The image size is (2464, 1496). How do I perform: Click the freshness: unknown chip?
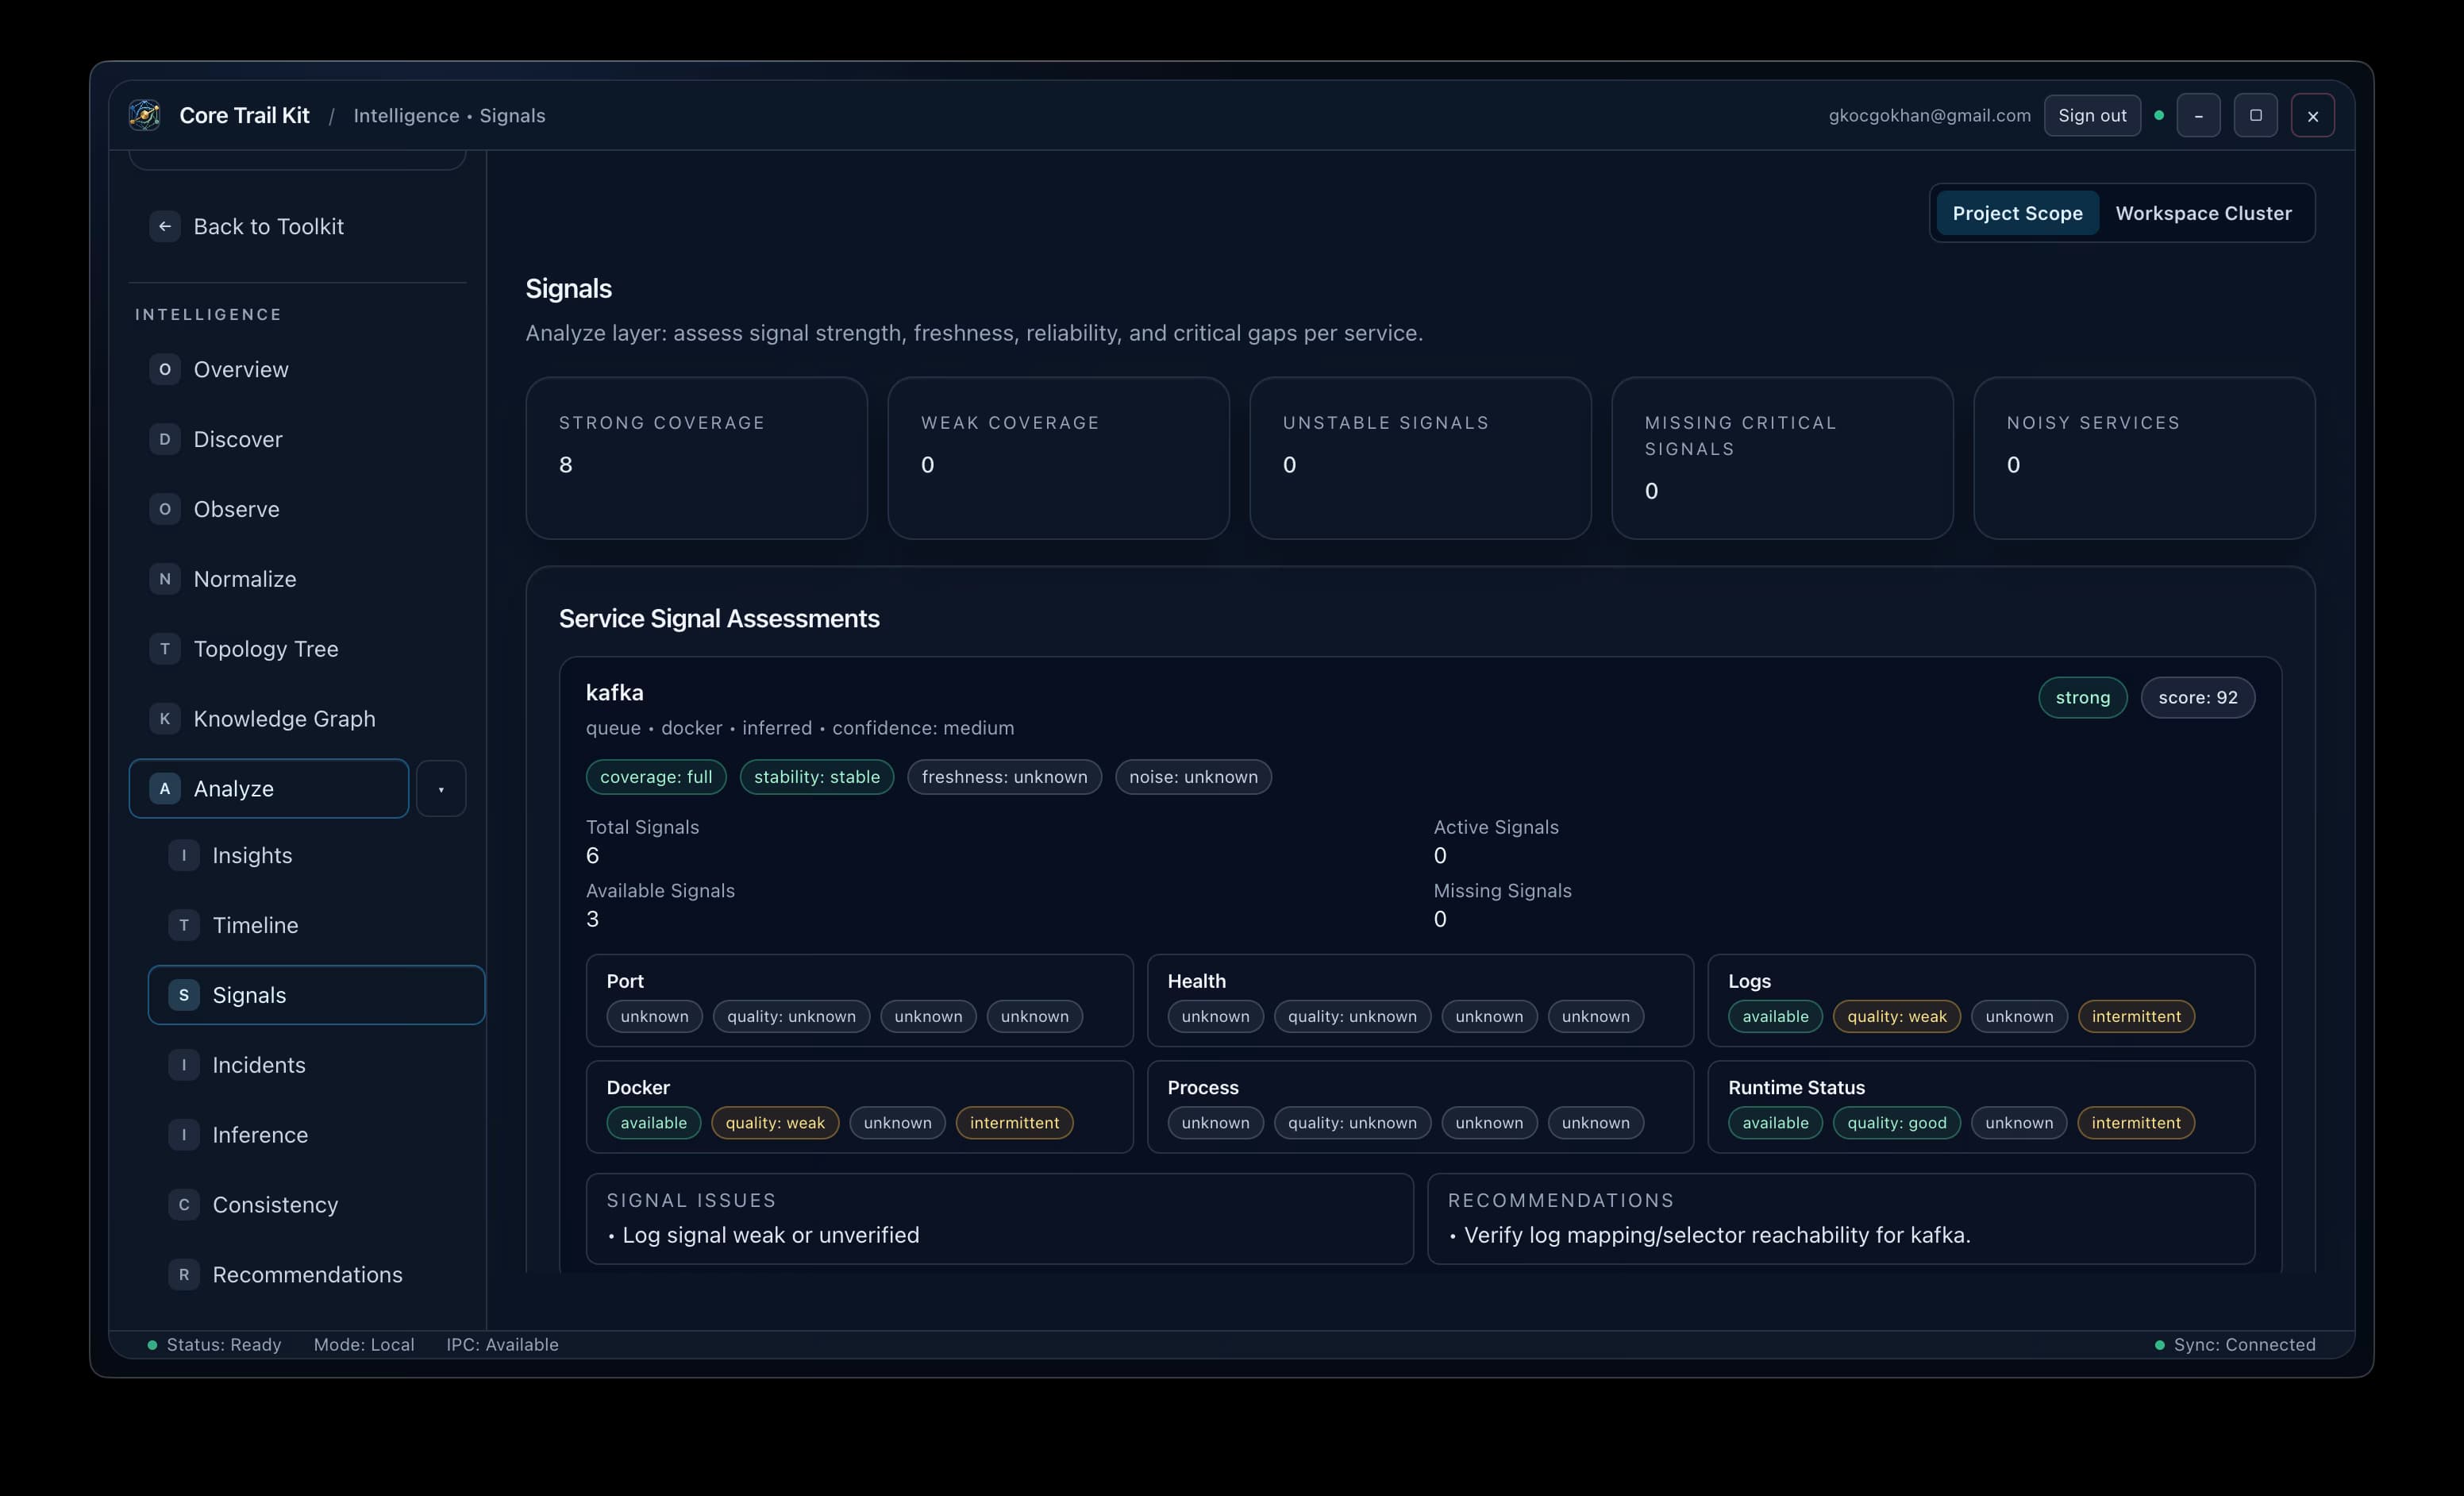pyautogui.click(x=1004, y=777)
